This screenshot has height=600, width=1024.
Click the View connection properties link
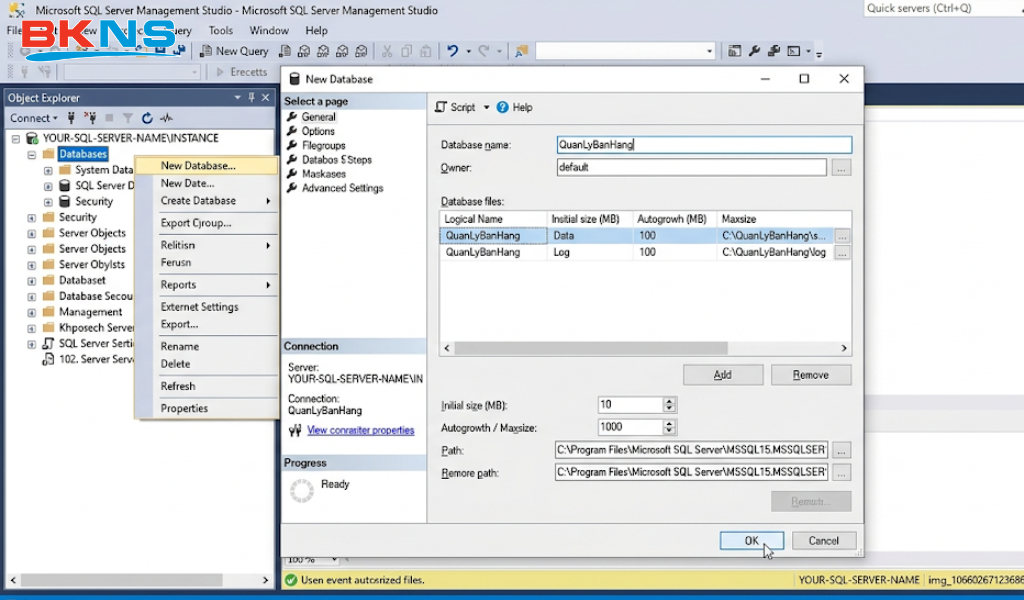[360, 430]
